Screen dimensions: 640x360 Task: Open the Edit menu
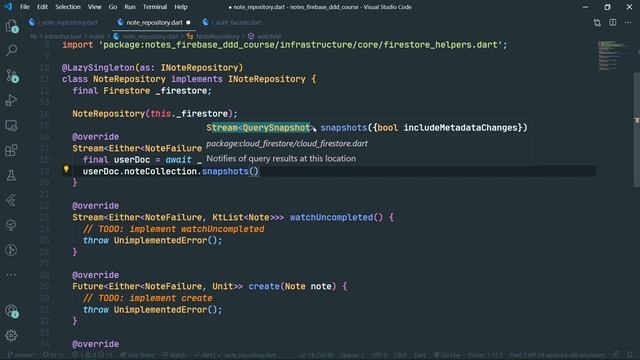(42, 7)
